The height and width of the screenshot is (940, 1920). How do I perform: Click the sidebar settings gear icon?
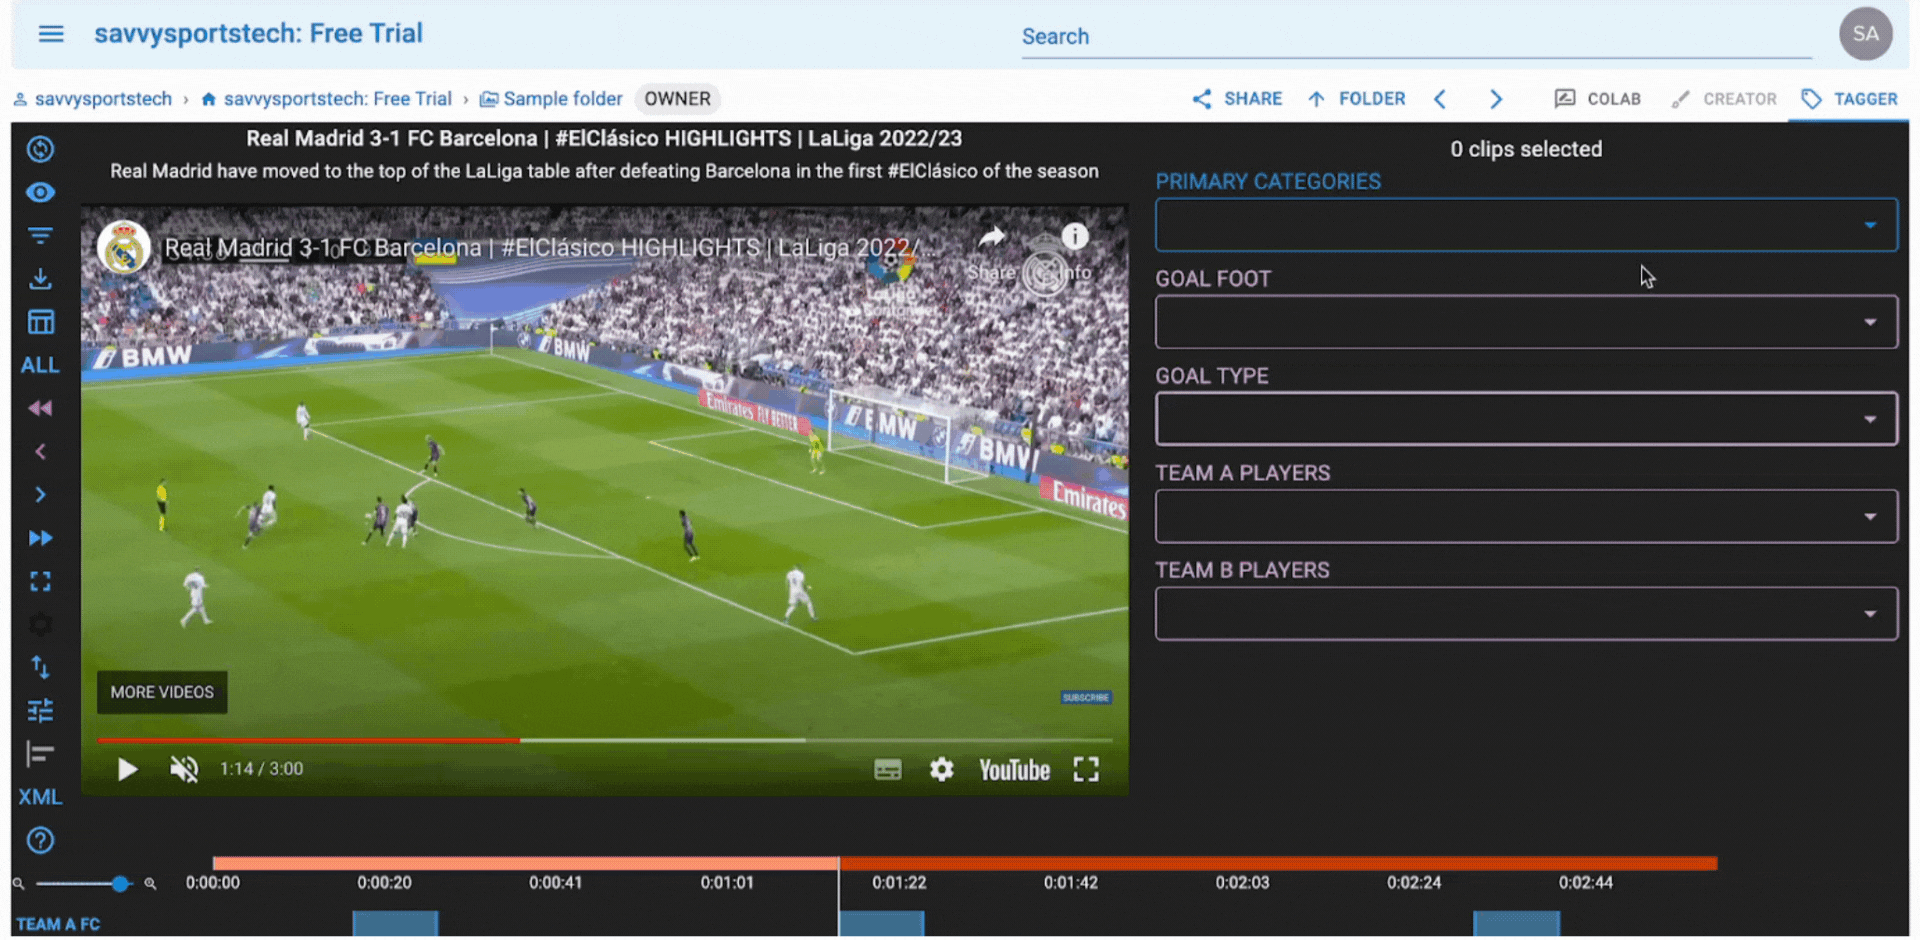[40, 624]
